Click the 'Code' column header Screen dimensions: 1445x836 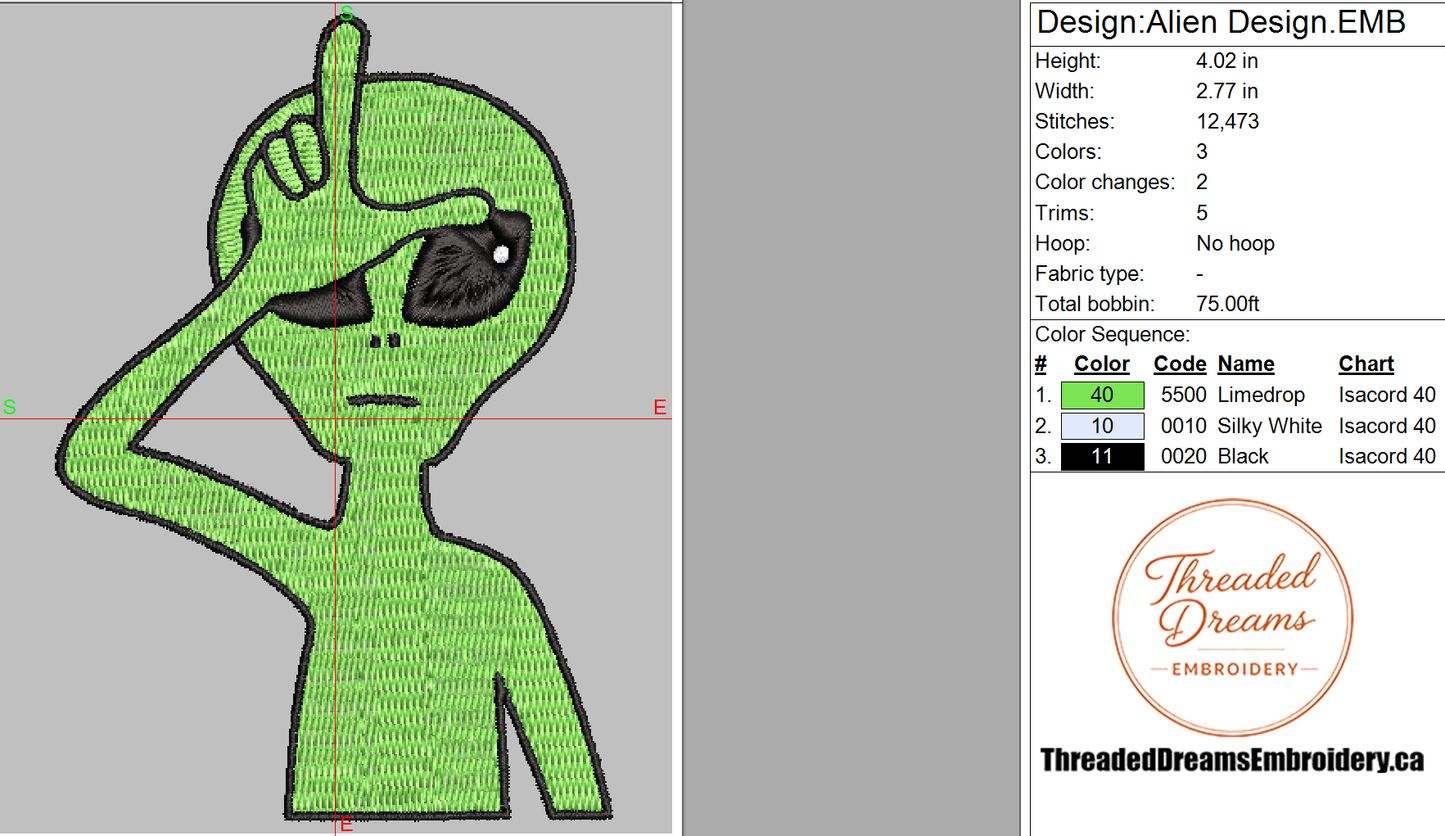point(1180,364)
